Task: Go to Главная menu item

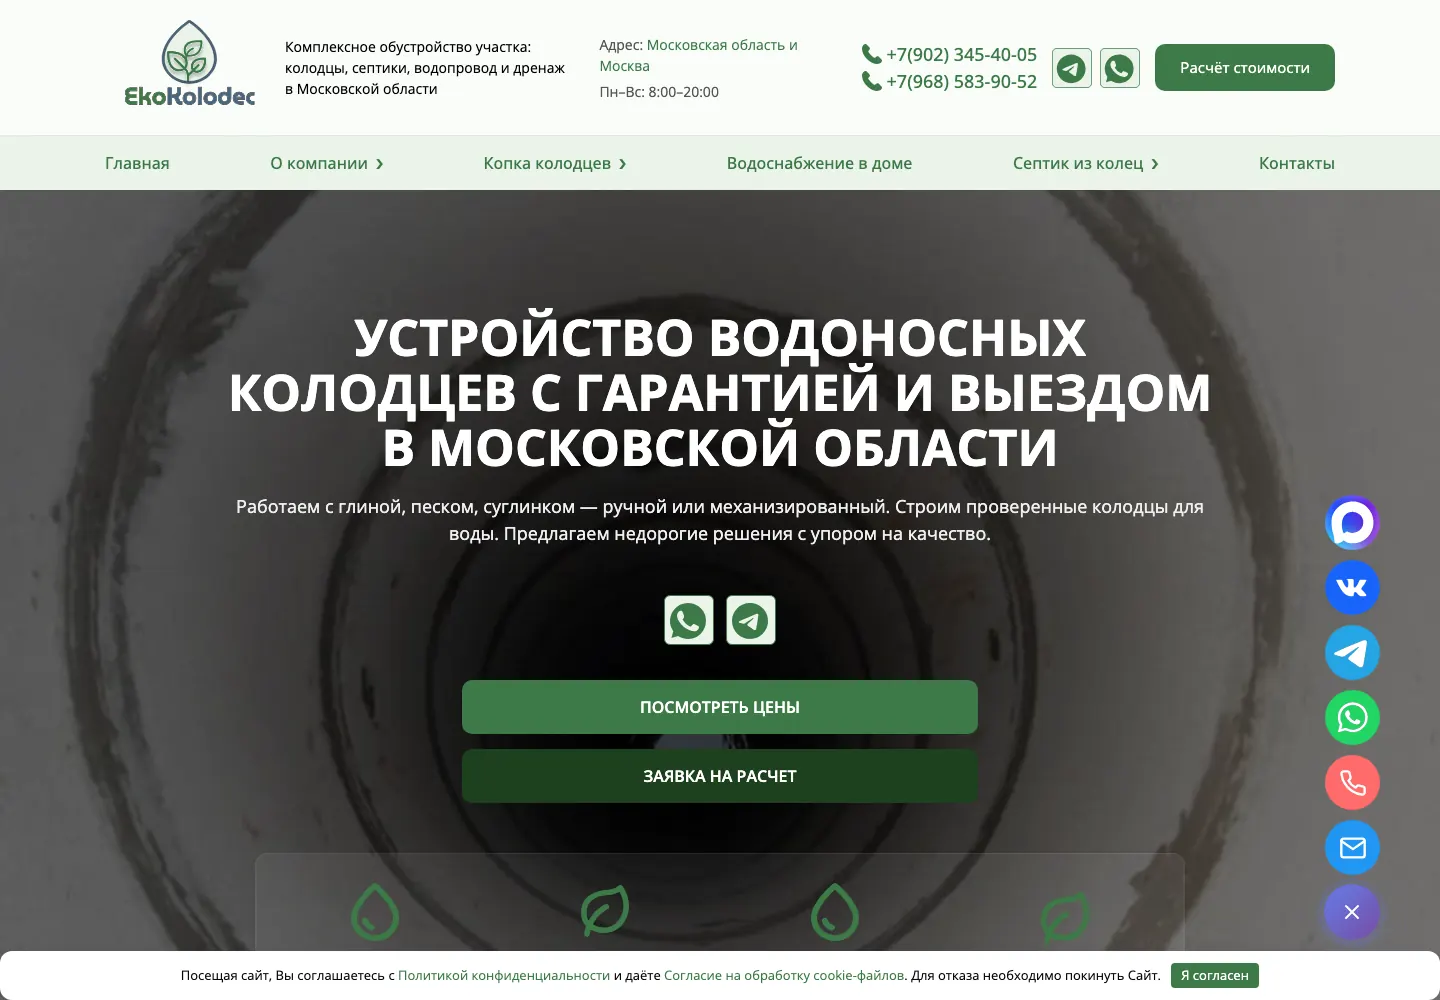Action: (137, 163)
